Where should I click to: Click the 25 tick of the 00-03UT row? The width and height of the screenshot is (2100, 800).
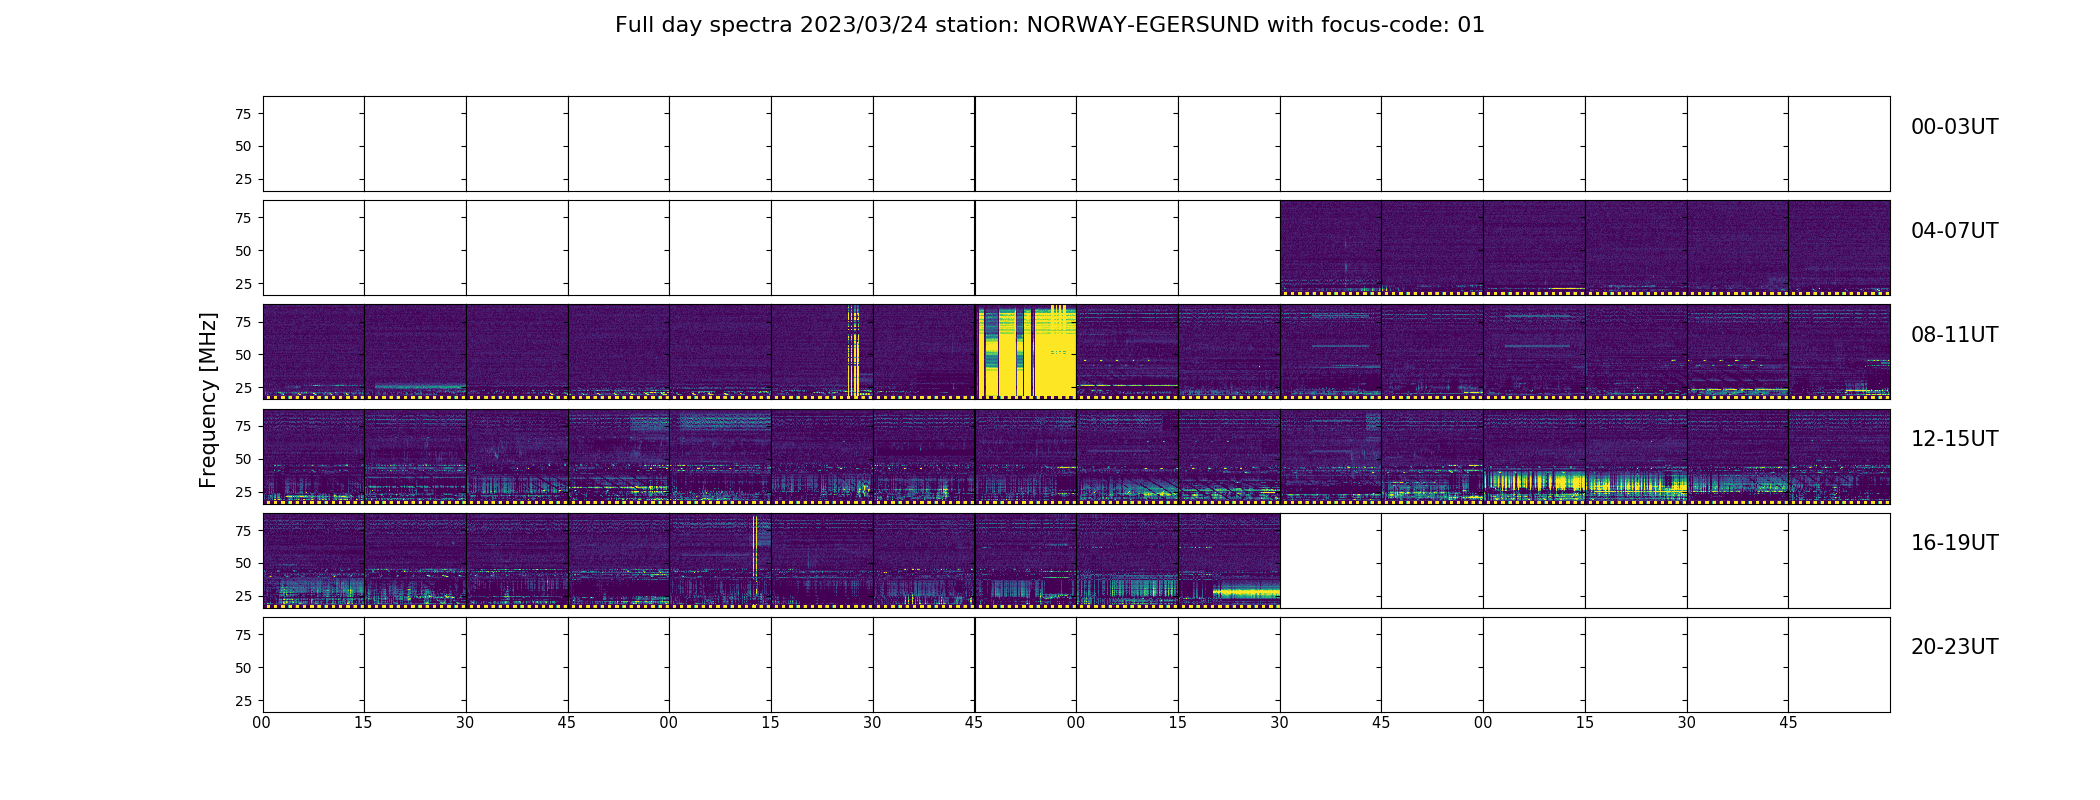point(242,179)
